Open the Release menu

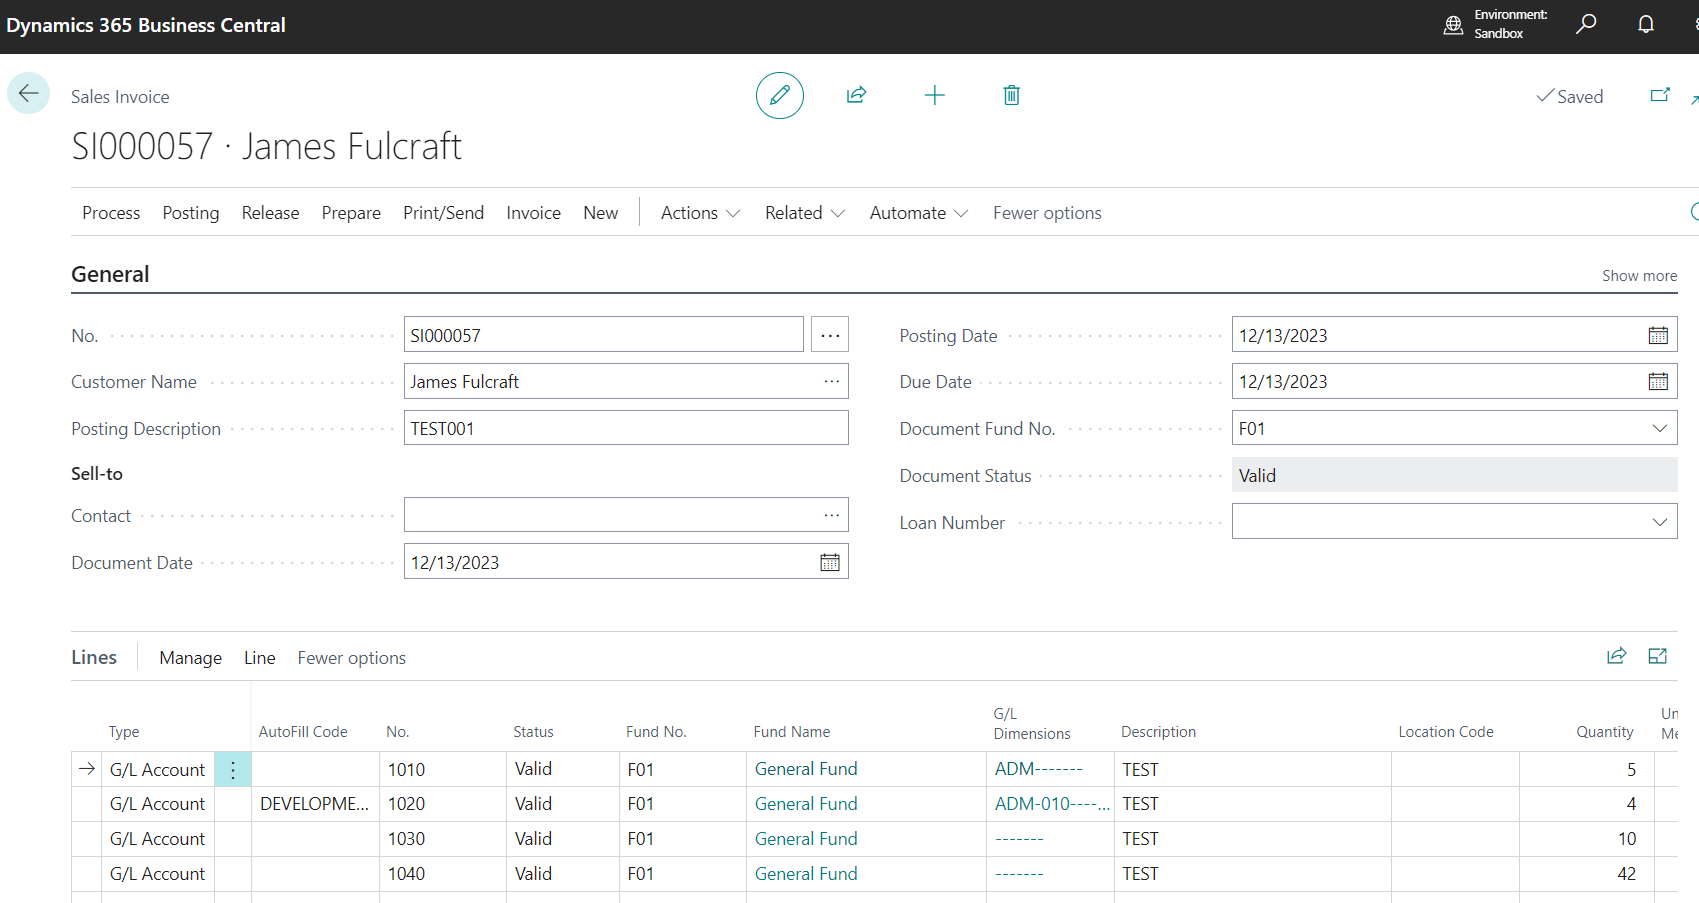click(x=270, y=213)
